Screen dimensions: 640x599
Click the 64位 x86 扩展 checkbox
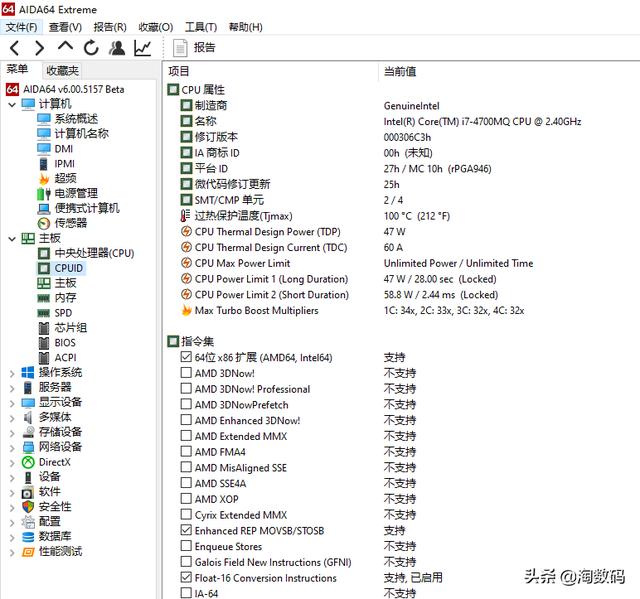click(186, 357)
